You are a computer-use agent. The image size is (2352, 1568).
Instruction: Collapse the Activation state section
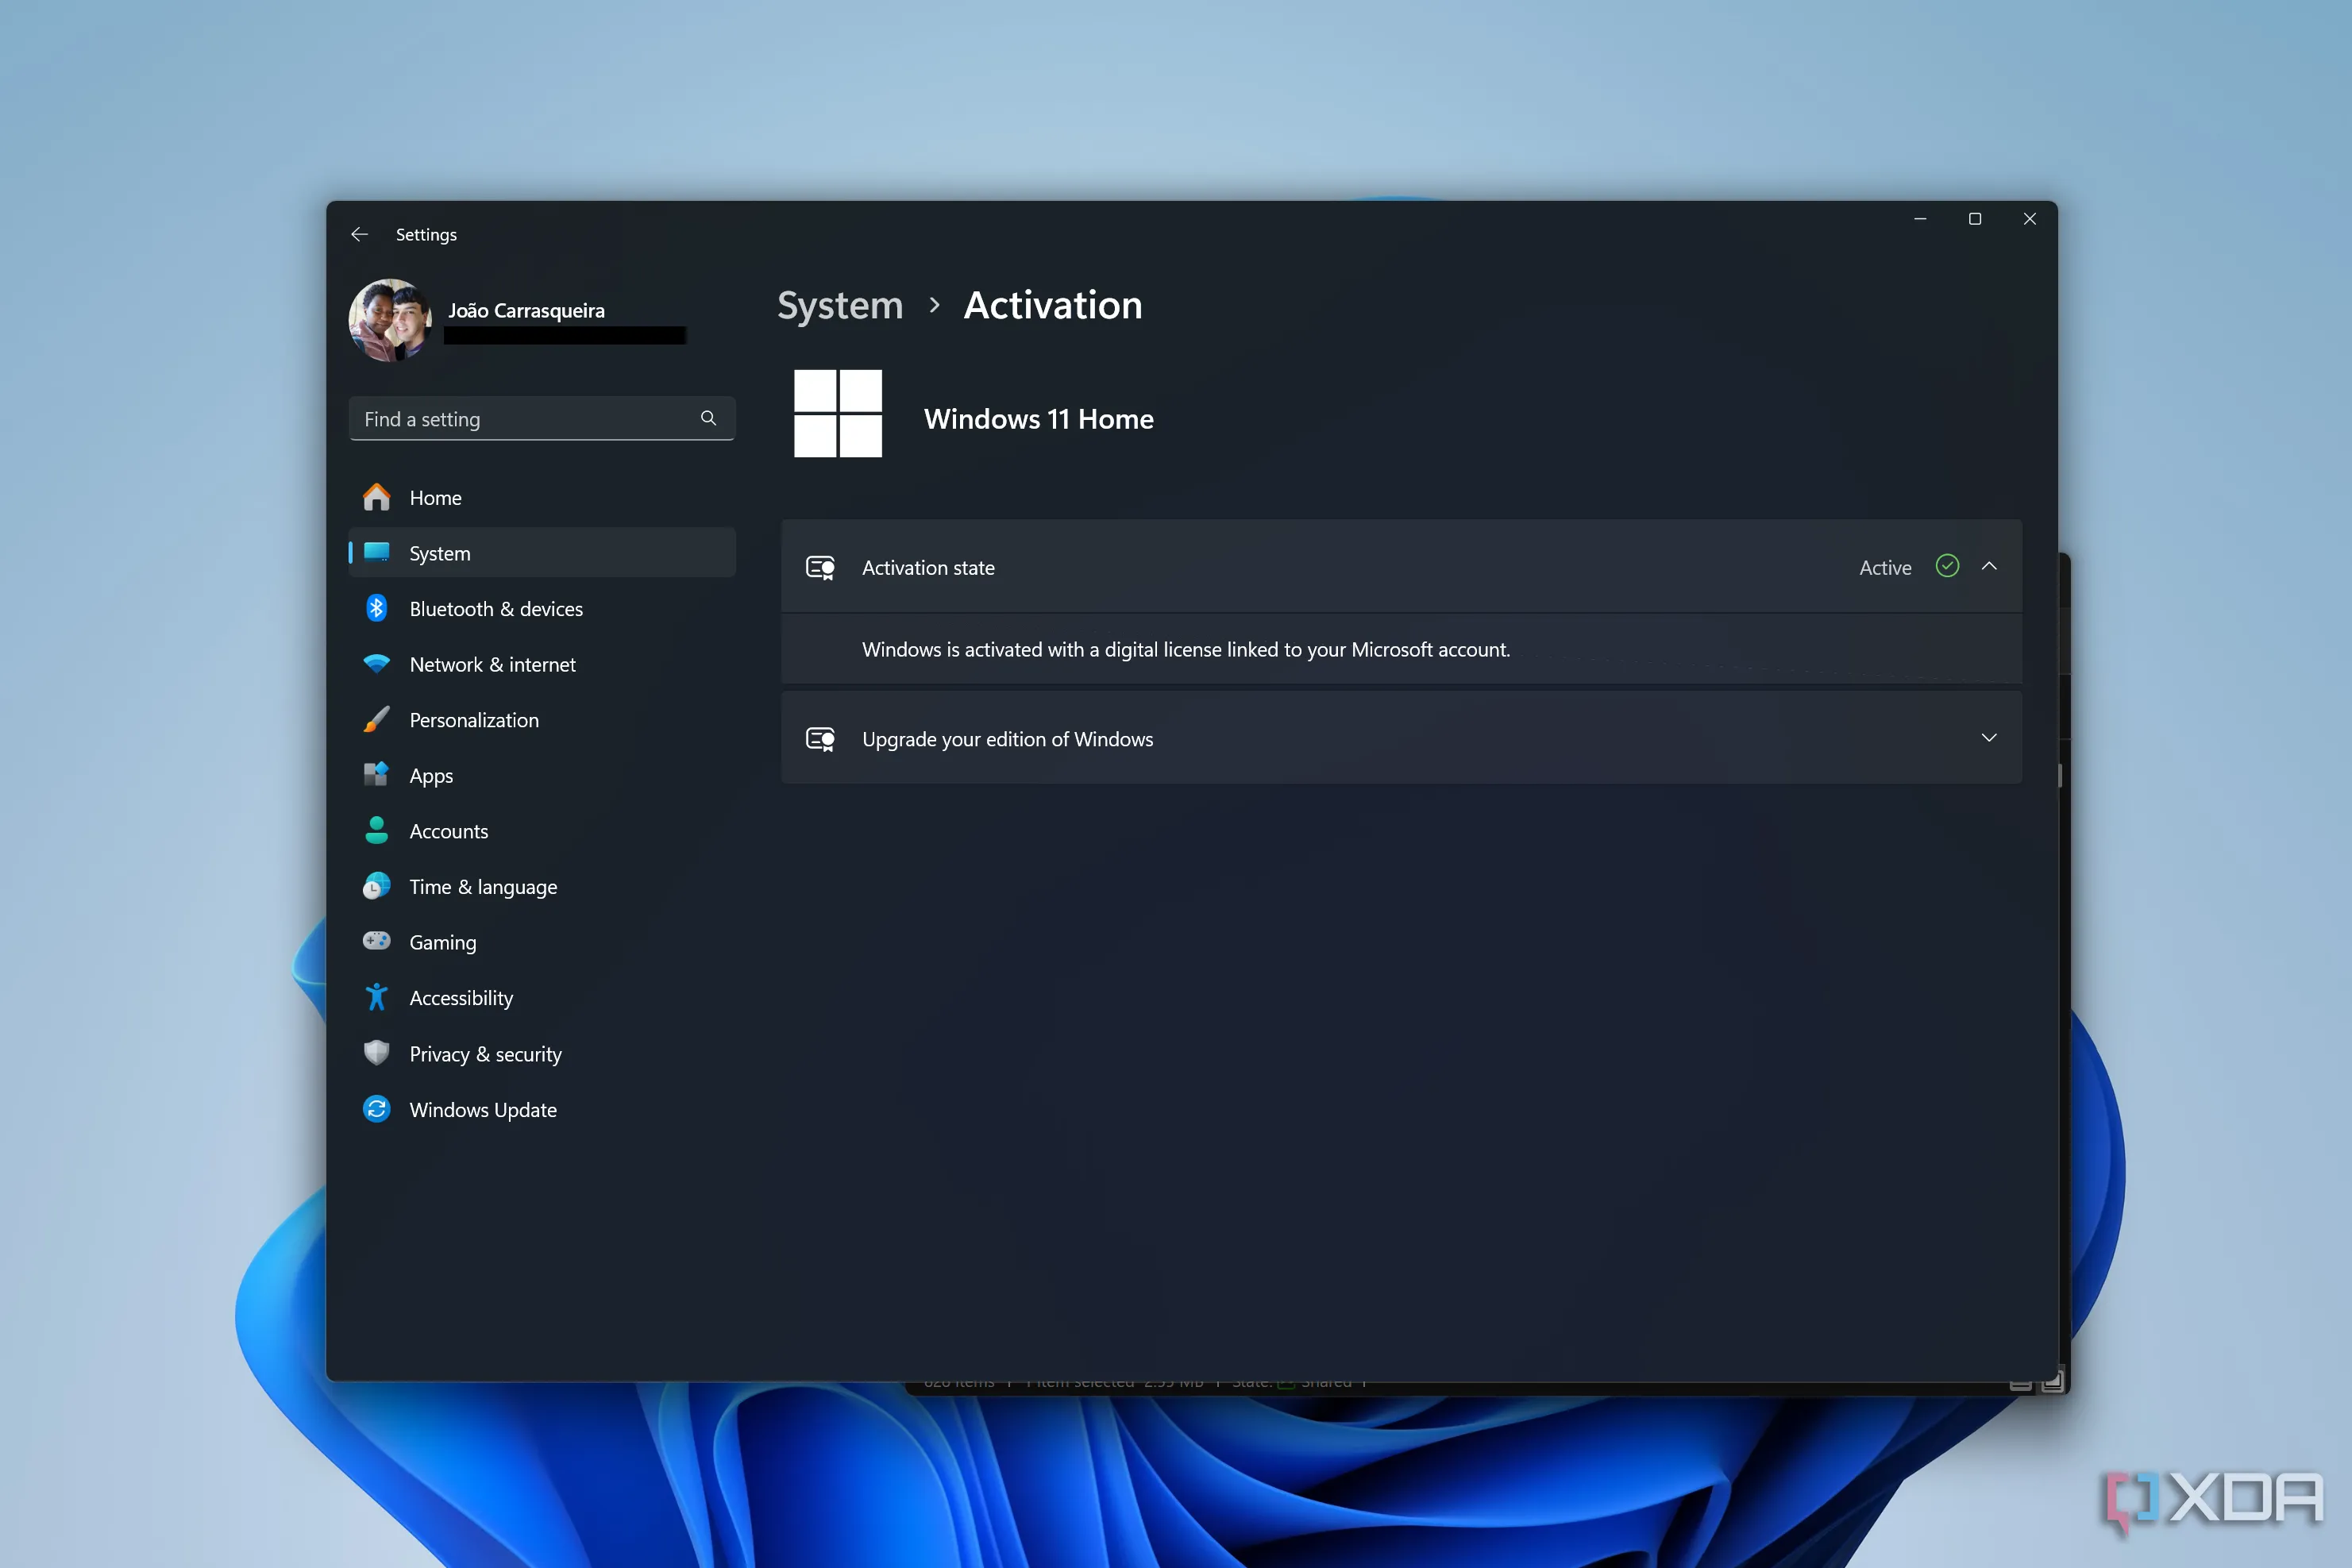click(1989, 566)
